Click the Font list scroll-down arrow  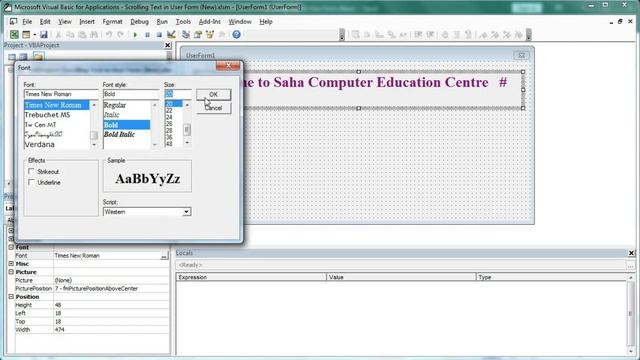94,144
